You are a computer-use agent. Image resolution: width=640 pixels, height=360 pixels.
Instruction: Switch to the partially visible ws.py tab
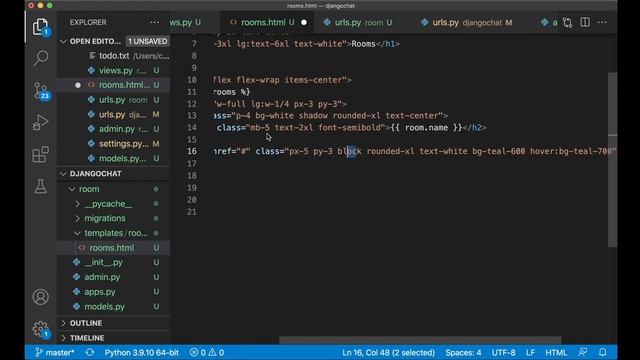(186, 22)
